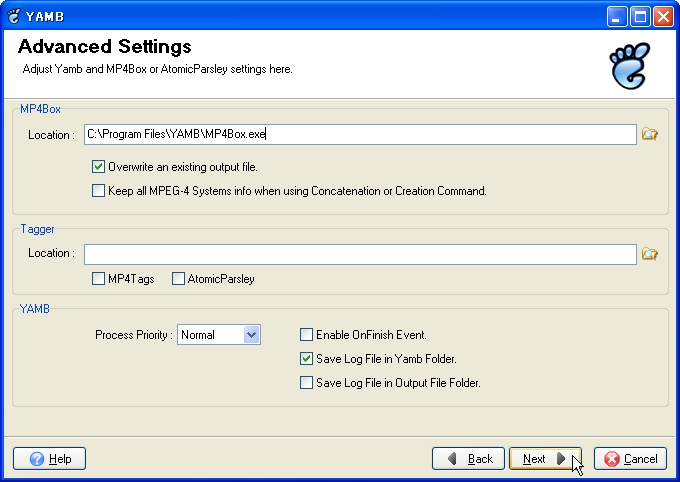Click the Back left arrow icon
The height and width of the screenshot is (482, 680).
pos(452,458)
